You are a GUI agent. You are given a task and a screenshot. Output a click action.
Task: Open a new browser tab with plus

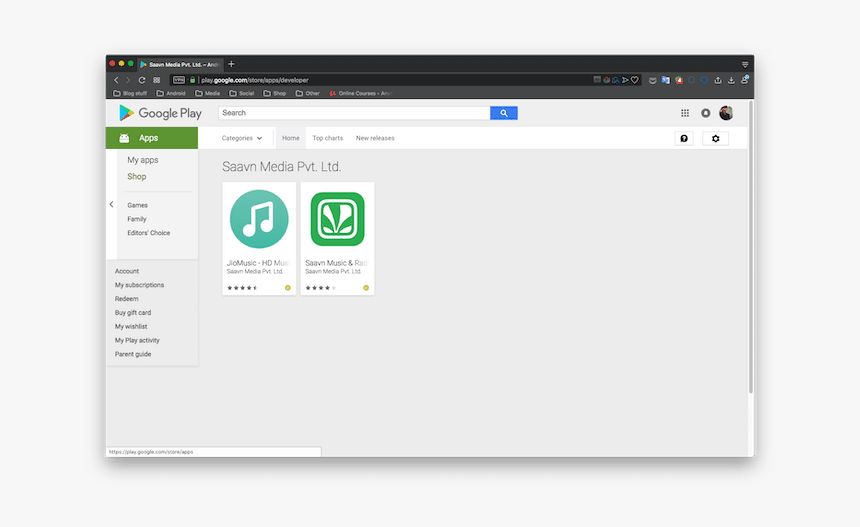pos(231,64)
